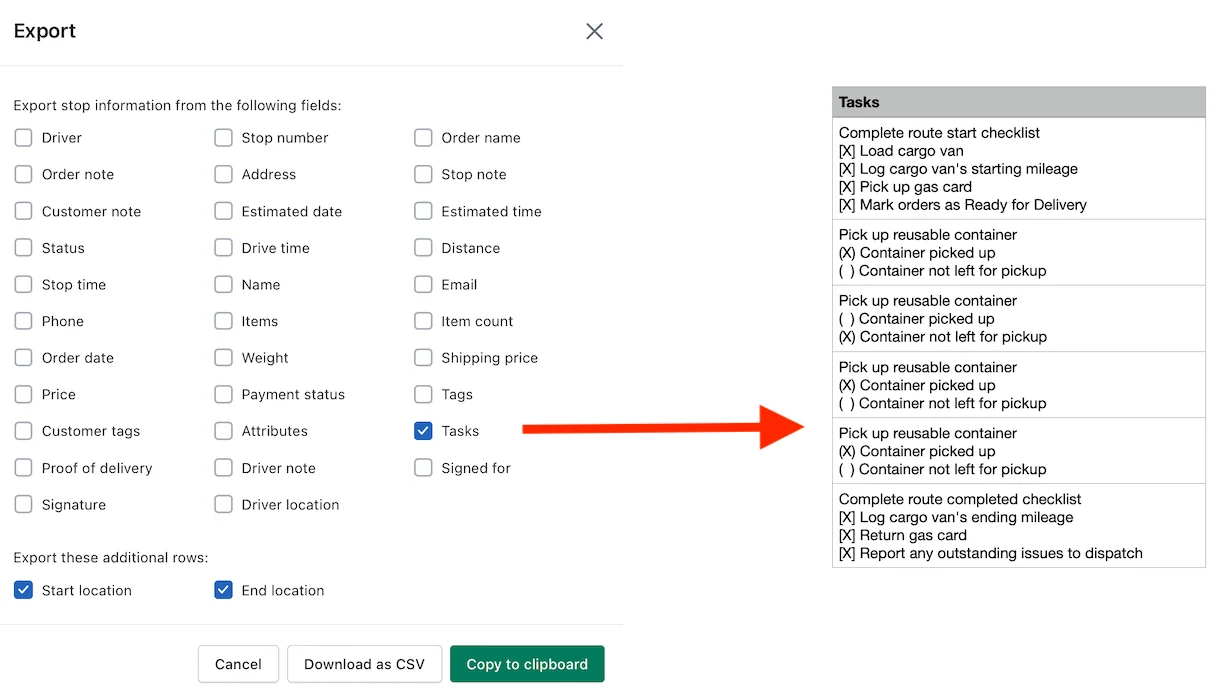
Task: Tick the Customer note checkbox
Action: point(23,211)
